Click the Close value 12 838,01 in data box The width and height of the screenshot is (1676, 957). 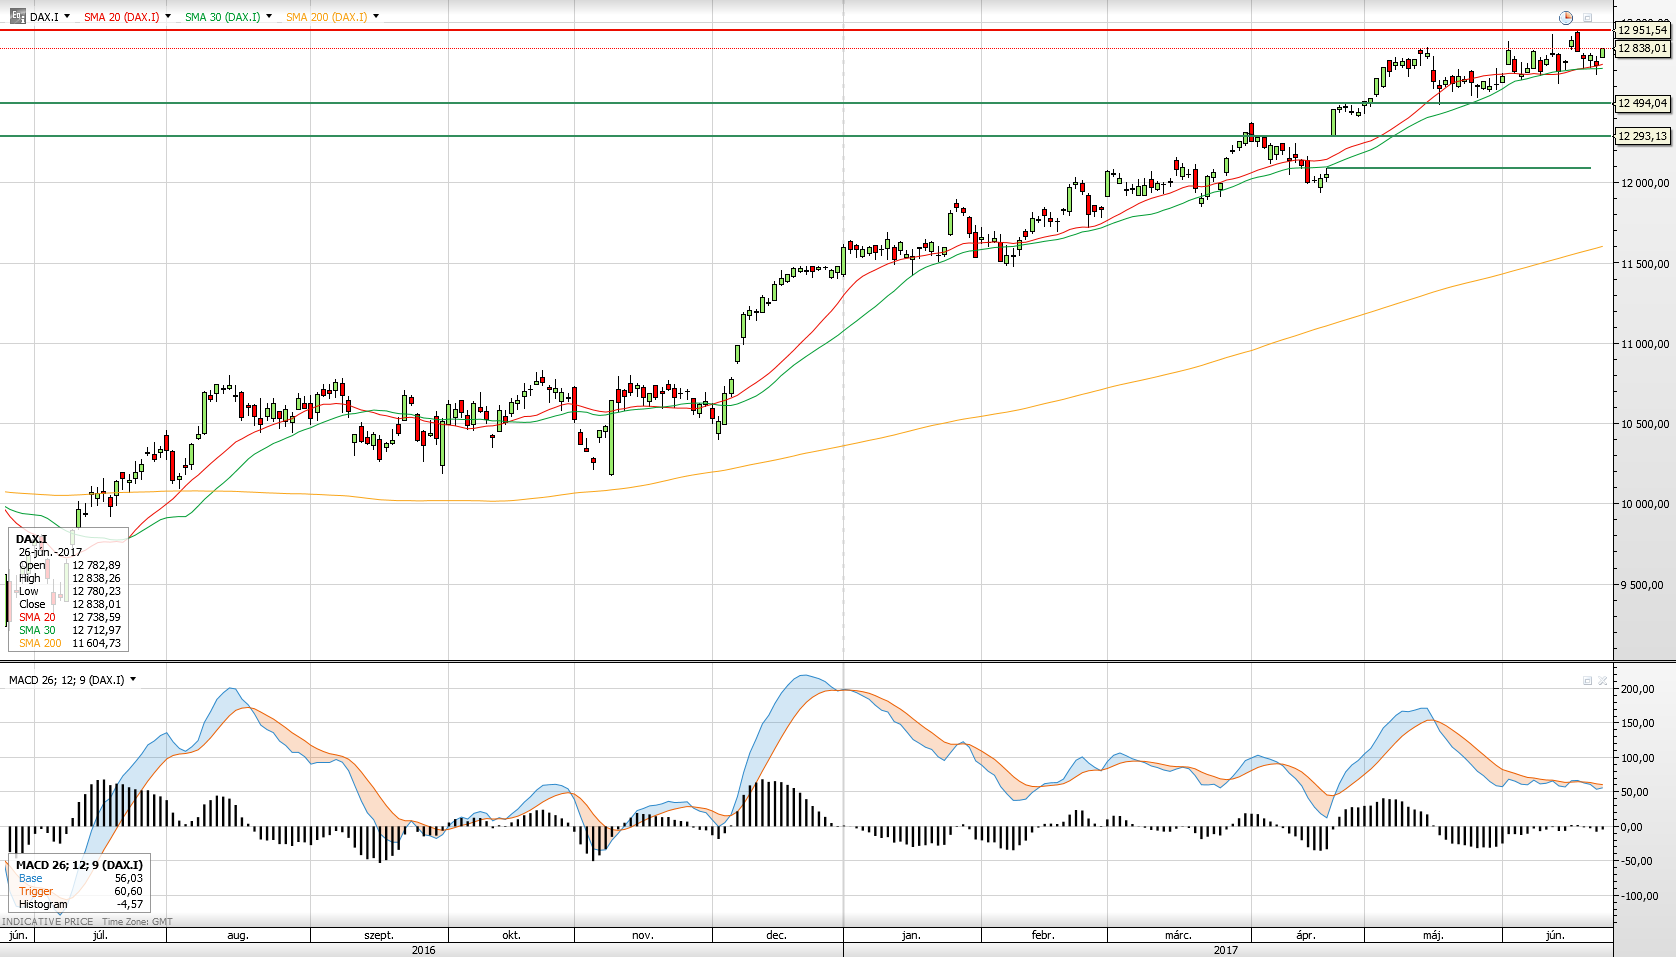(96, 604)
